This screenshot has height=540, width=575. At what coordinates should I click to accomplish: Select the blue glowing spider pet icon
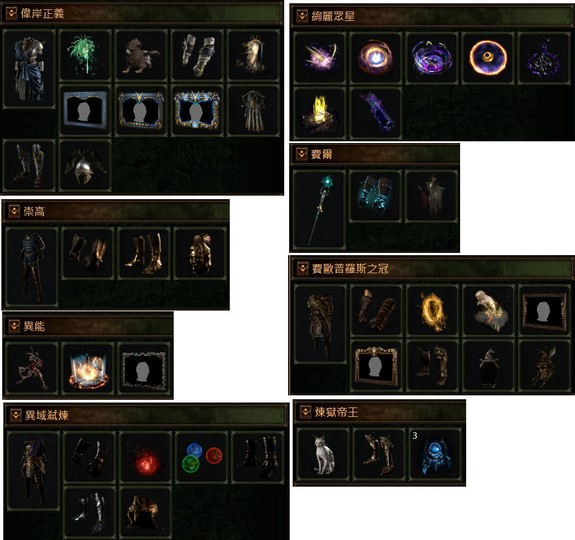point(435,454)
